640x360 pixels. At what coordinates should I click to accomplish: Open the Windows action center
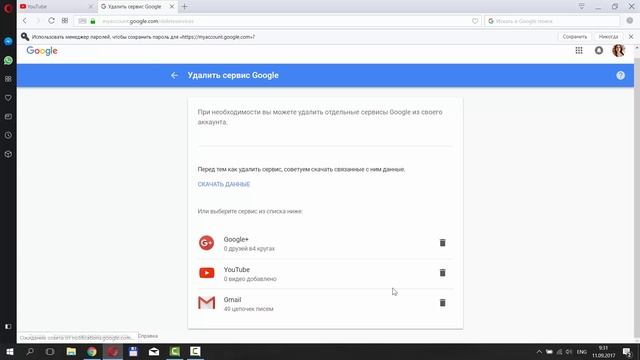coord(627,351)
